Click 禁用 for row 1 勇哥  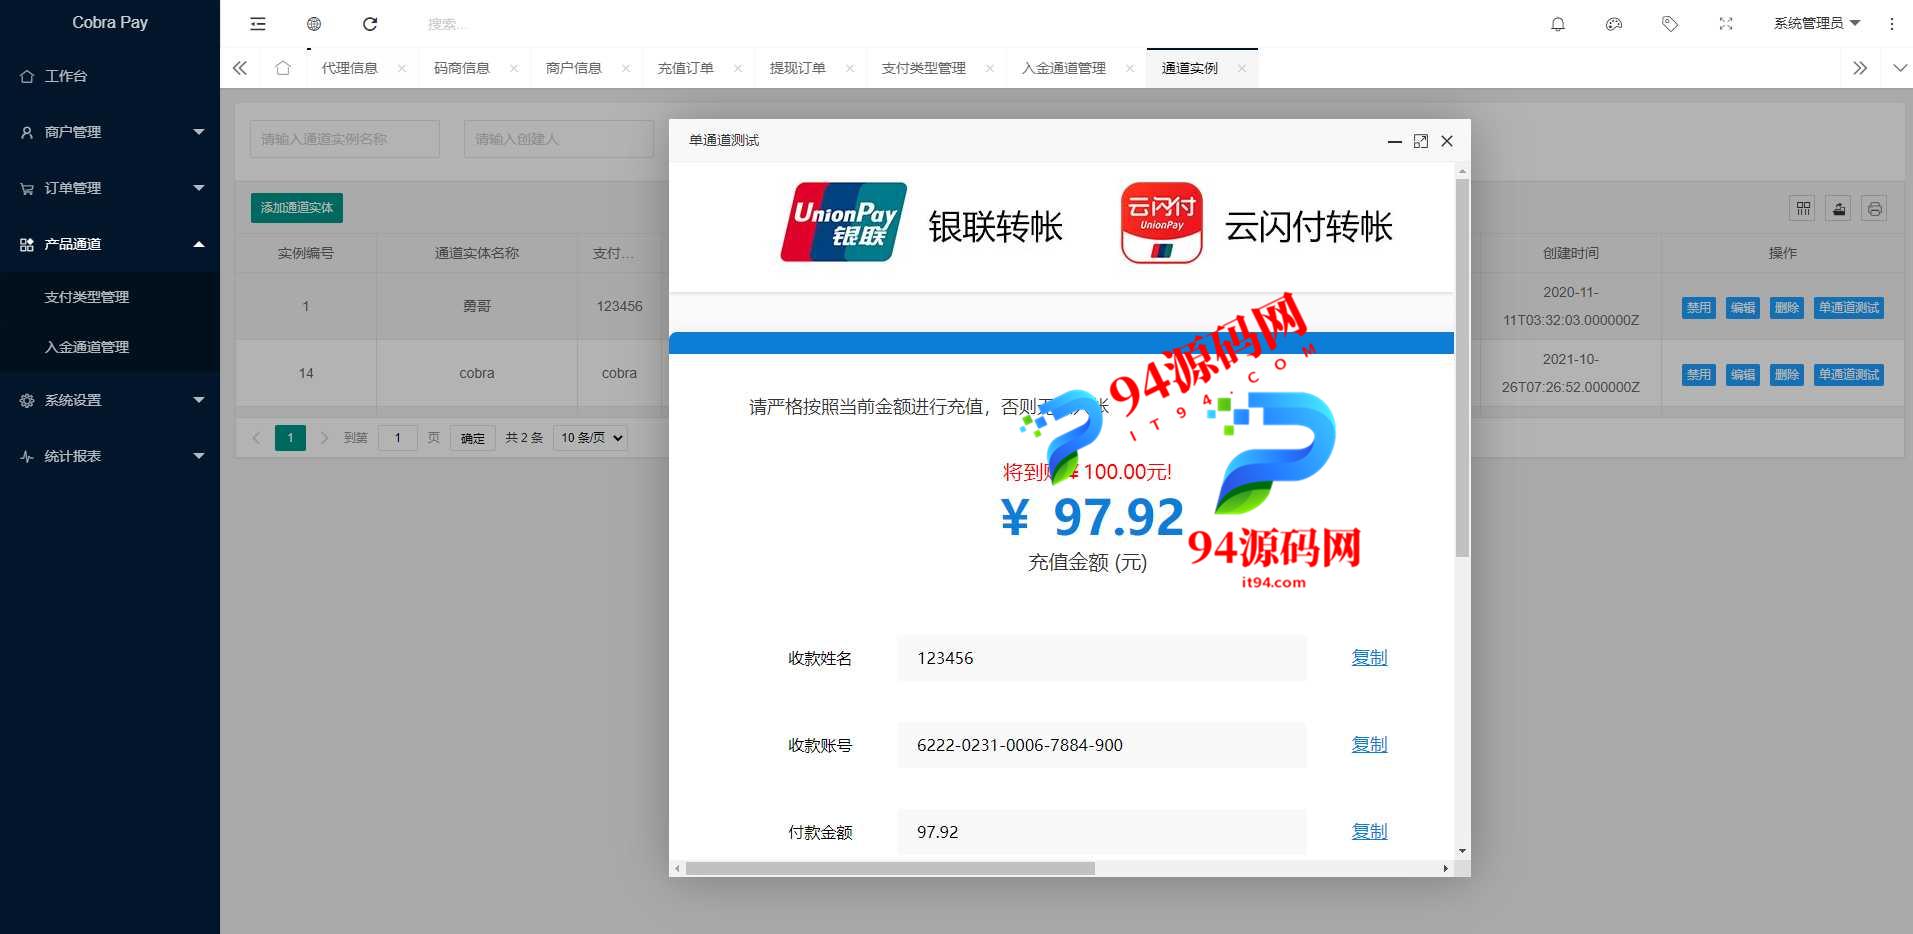(1699, 308)
